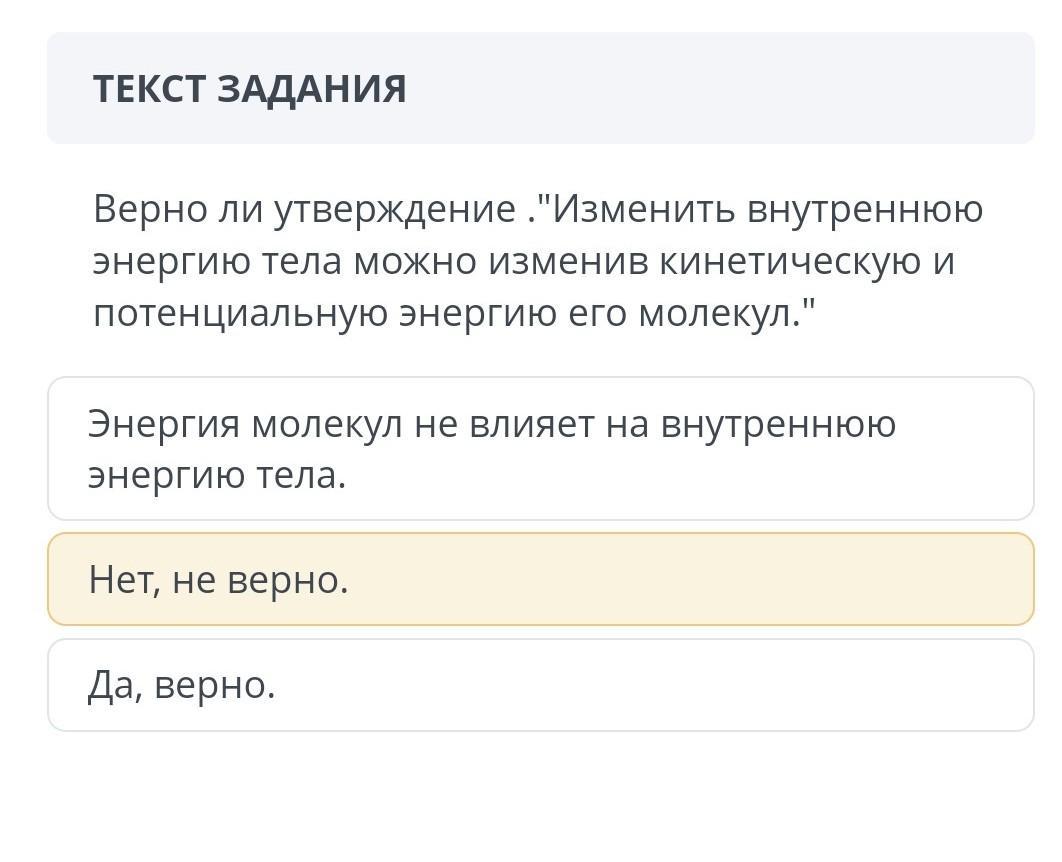Select the answer "Да, верно."
Screen dimensions: 1062x862
pyautogui.click(x=540, y=686)
